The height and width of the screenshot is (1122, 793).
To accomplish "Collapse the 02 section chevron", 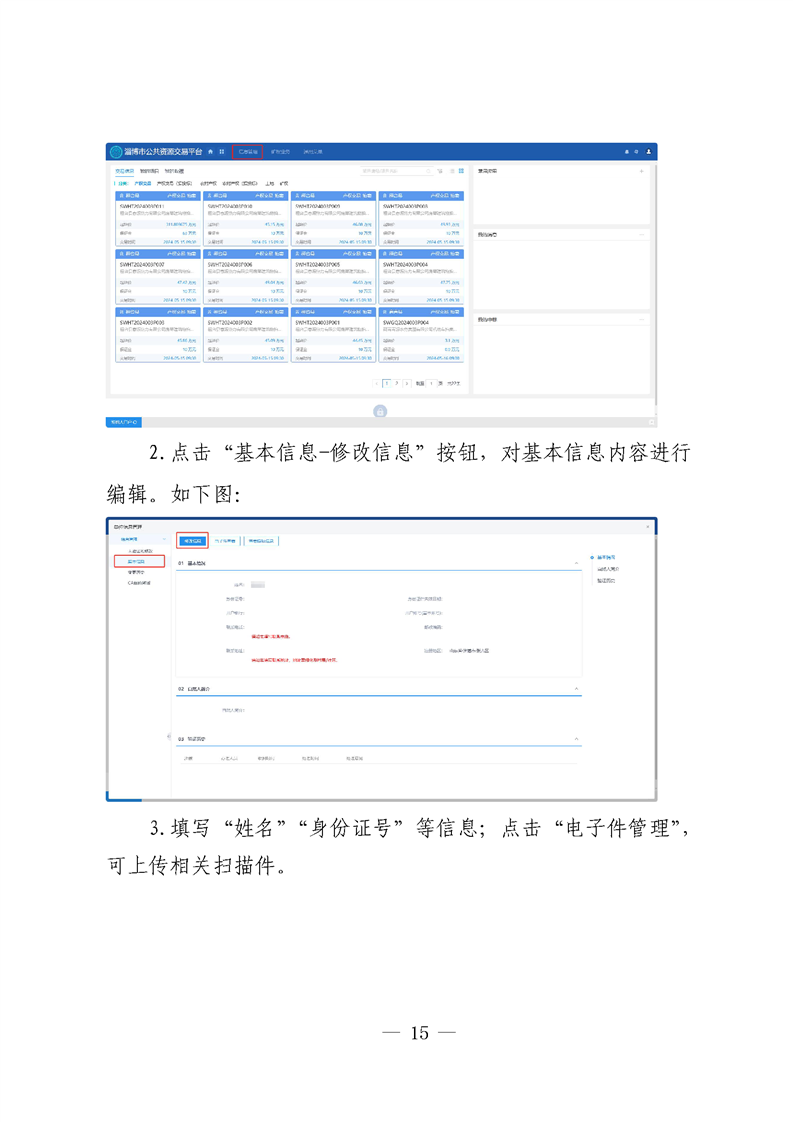I will coord(577,689).
